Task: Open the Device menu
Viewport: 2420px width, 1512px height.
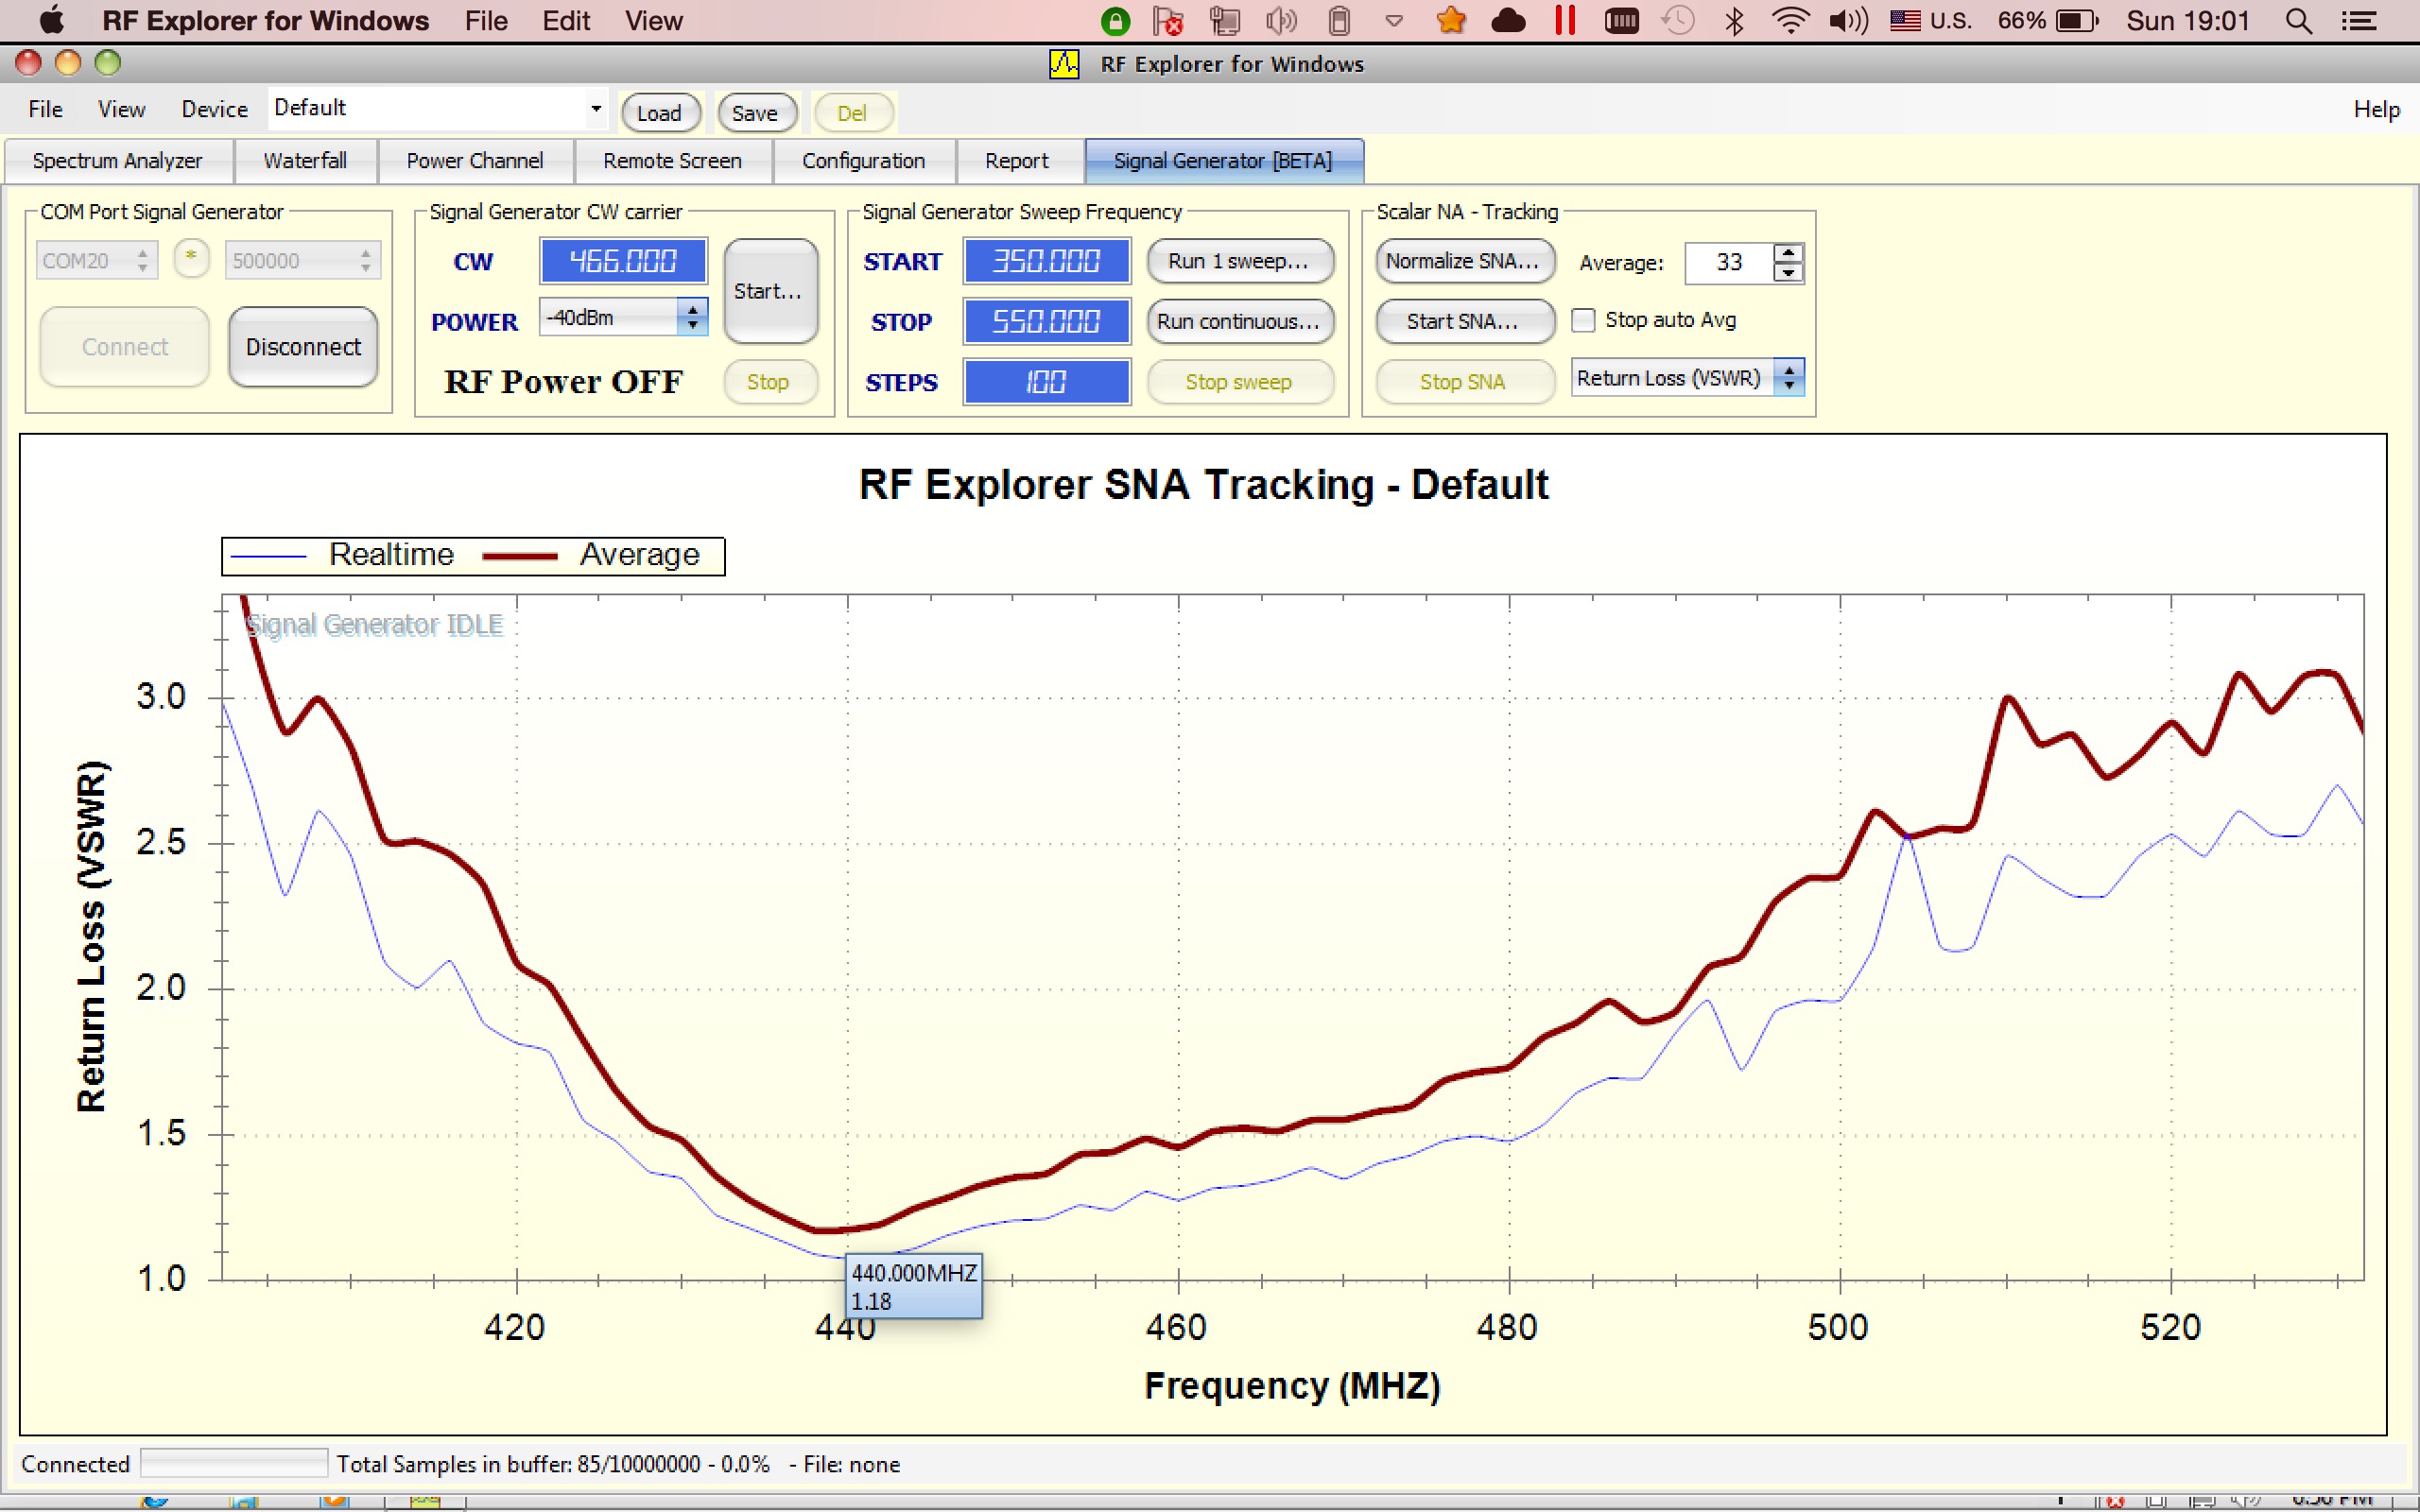Action: [x=214, y=109]
